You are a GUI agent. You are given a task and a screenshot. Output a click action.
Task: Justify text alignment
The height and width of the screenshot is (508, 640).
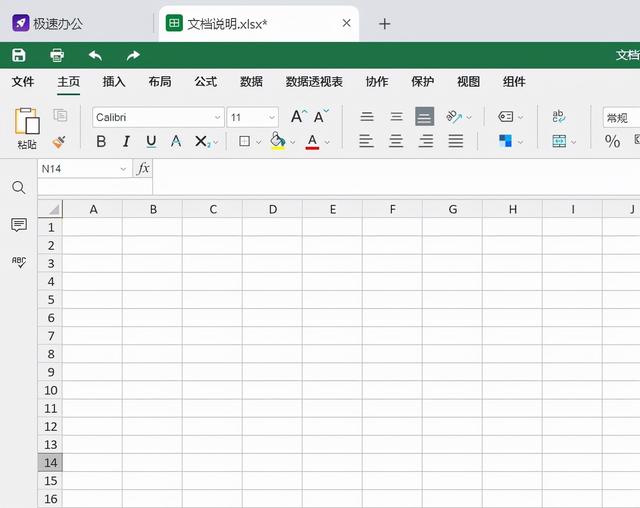[456, 141]
